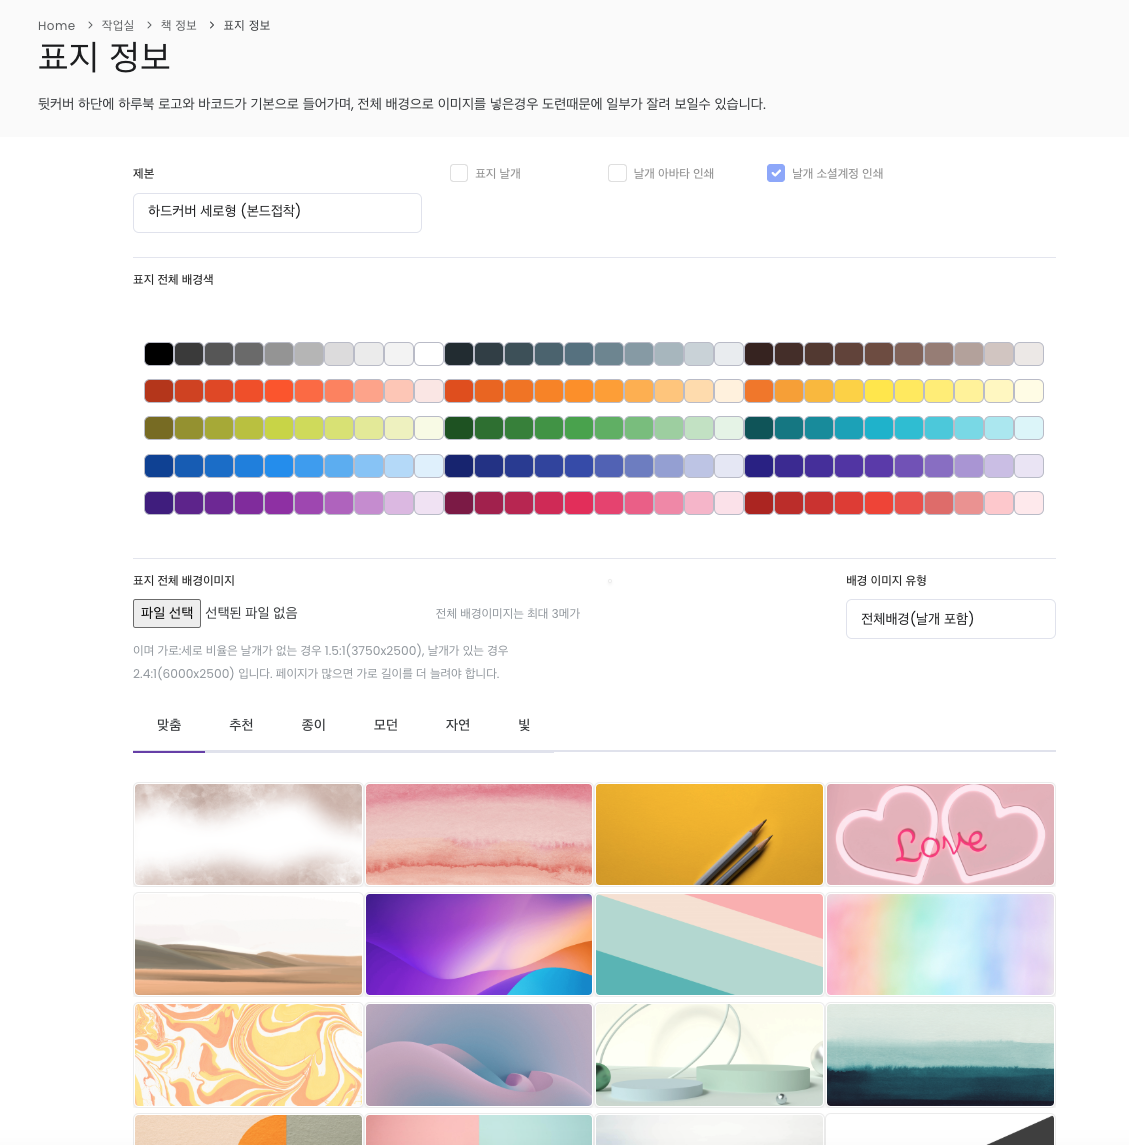The height and width of the screenshot is (1145, 1129).
Task: Select the smoky beige cloud background thumbnail
Action: point(248,834)
